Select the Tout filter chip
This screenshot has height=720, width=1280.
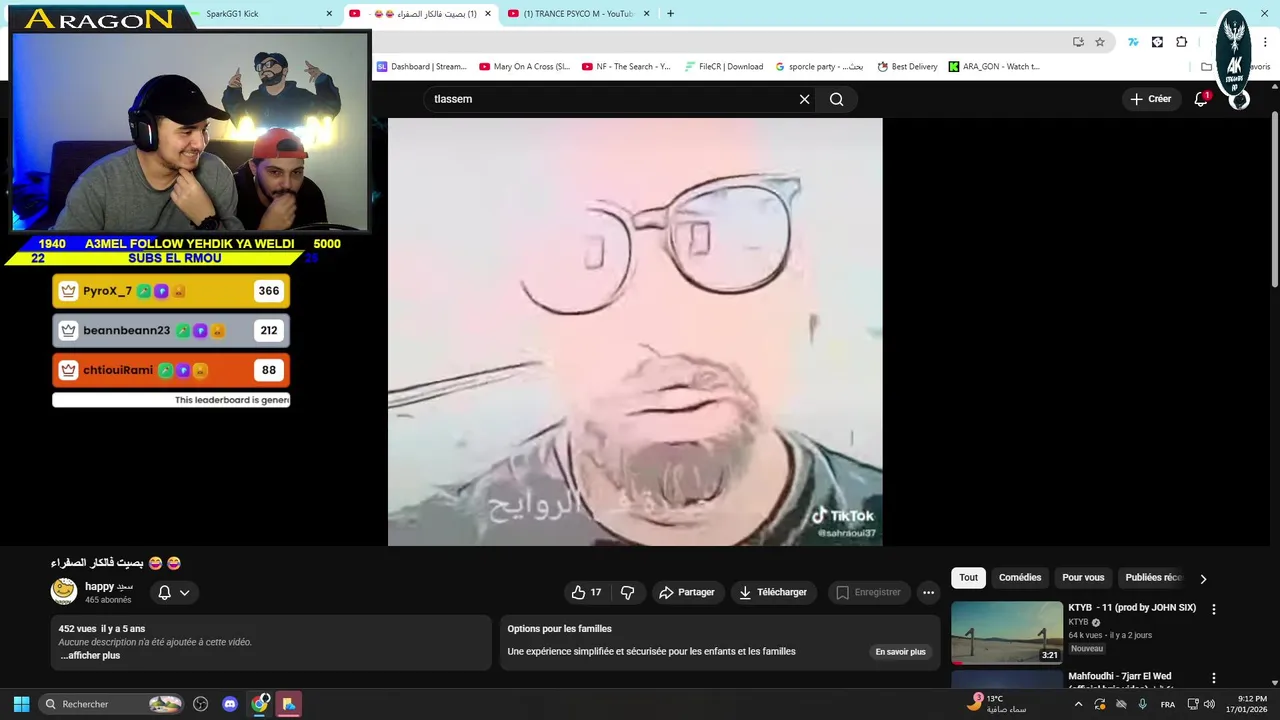click(x=968, y=578)
